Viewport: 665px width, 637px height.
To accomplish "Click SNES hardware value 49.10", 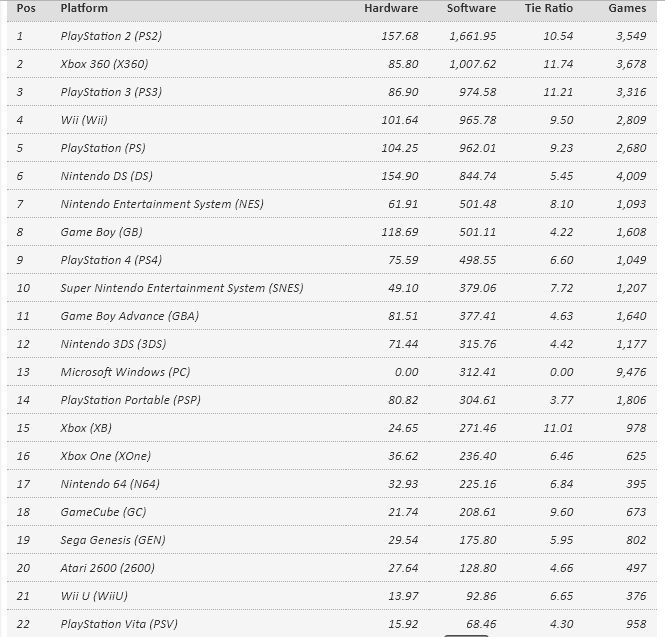I will click(403, 288).
